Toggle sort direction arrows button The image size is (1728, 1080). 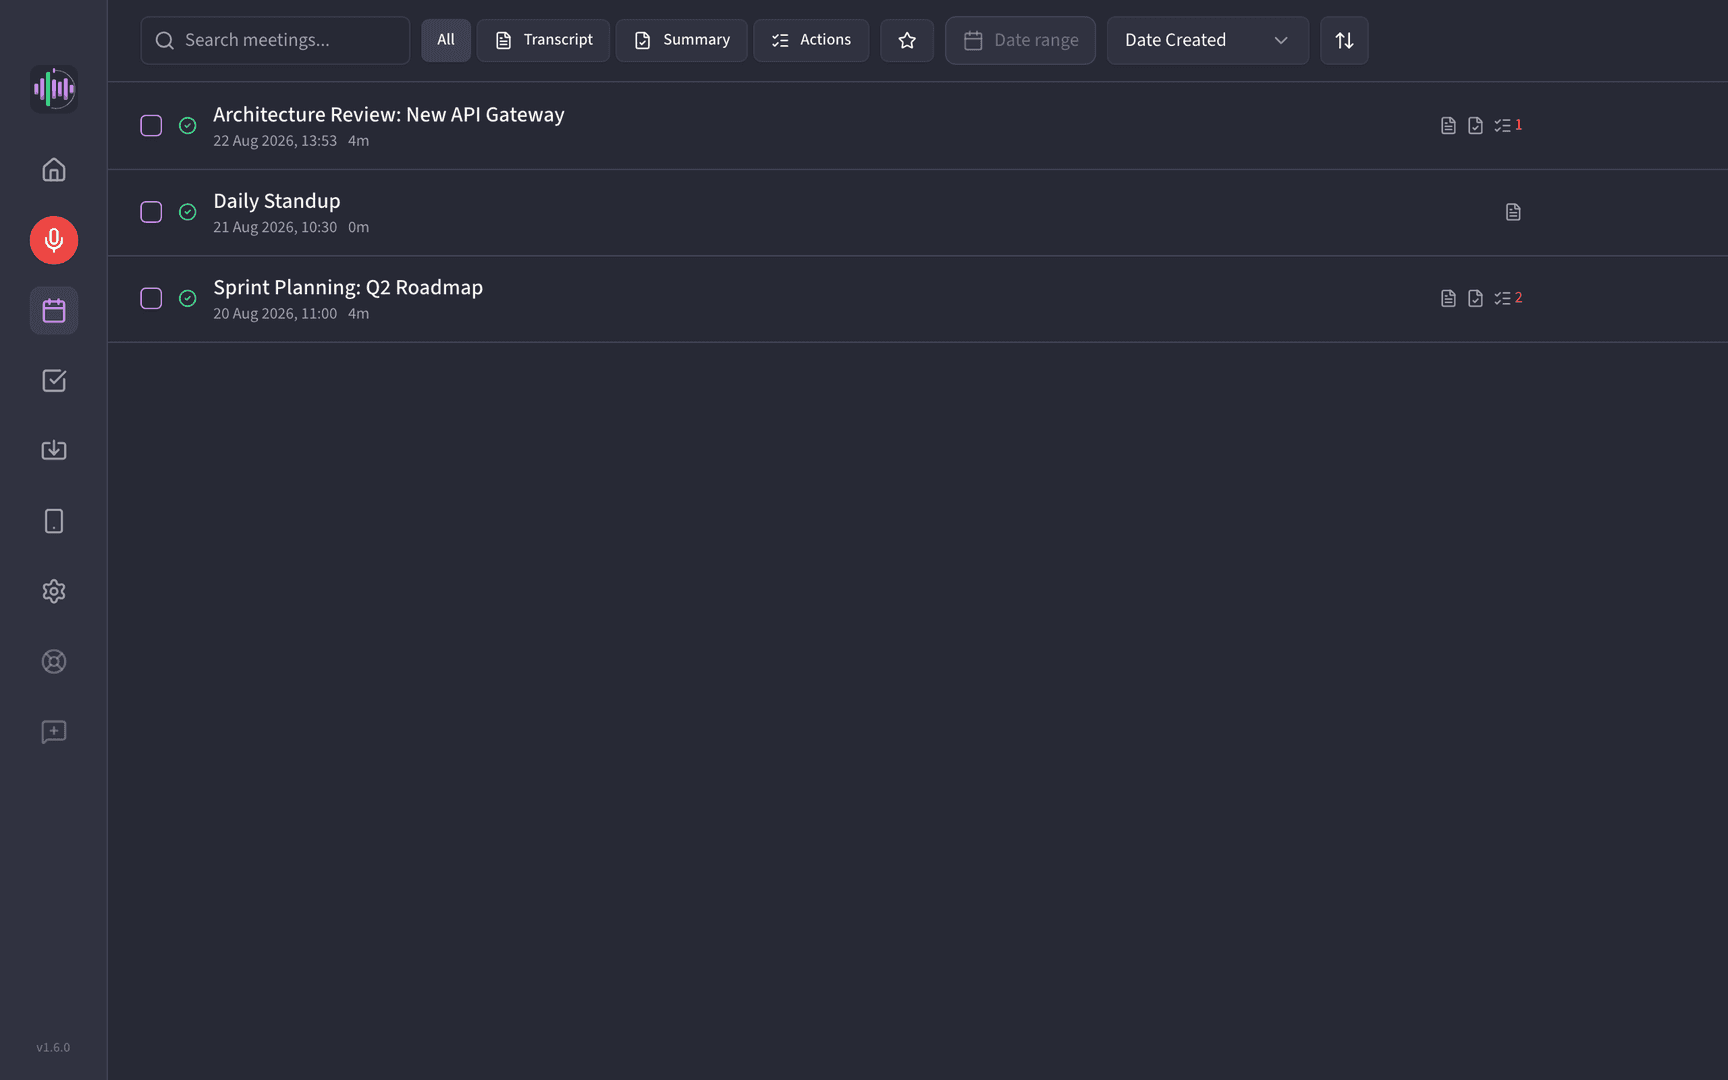point(1344,40)
